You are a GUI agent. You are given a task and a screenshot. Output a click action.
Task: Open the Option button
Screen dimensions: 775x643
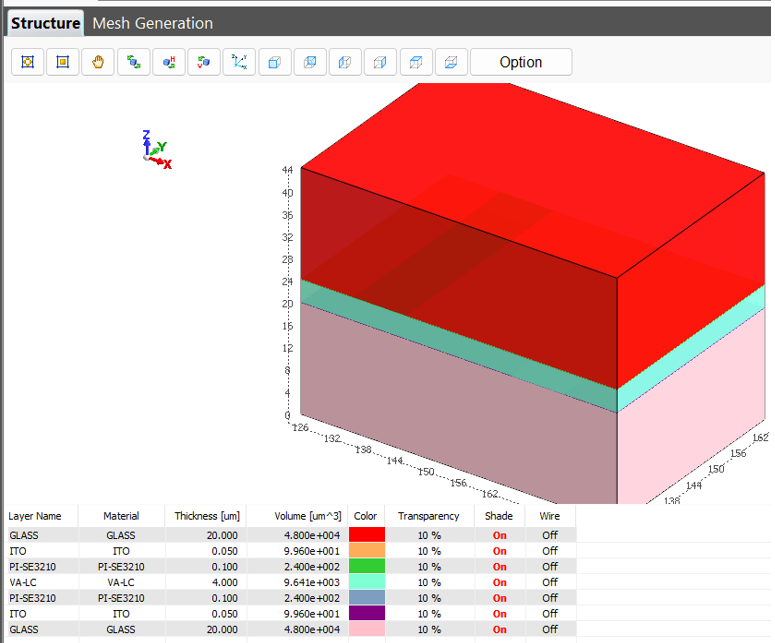pos(520,62)
